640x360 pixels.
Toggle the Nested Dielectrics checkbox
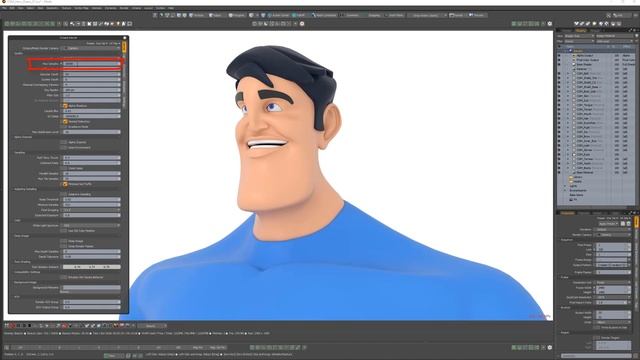[65, 122]
